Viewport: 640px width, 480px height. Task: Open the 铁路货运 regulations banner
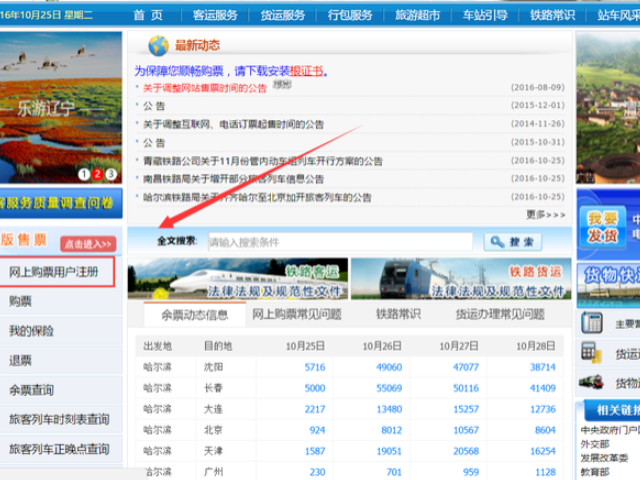pyautogui.click(x=460, y=278)
